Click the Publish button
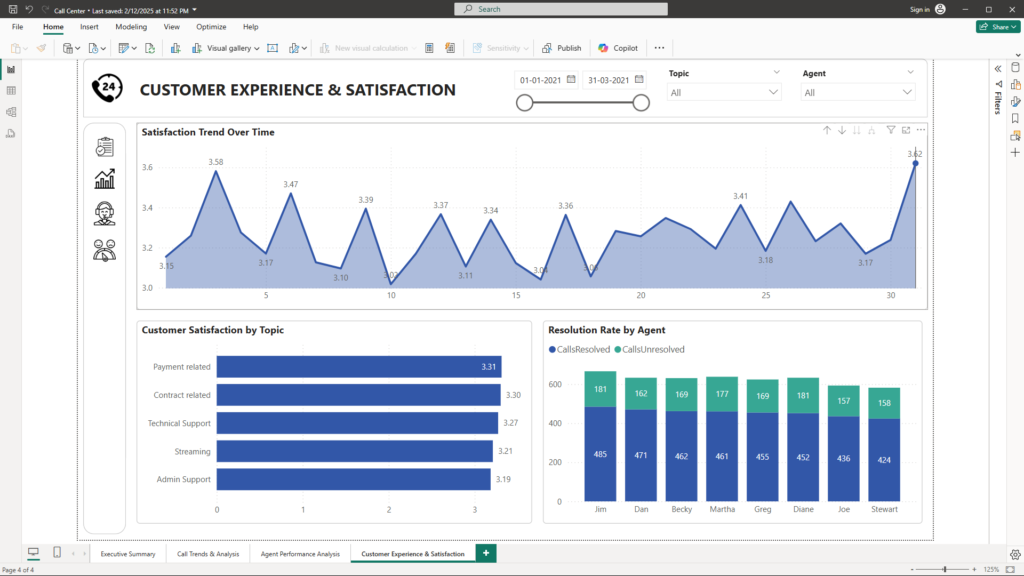Viewport: 1024px width, 576px height. click(562, 48)
